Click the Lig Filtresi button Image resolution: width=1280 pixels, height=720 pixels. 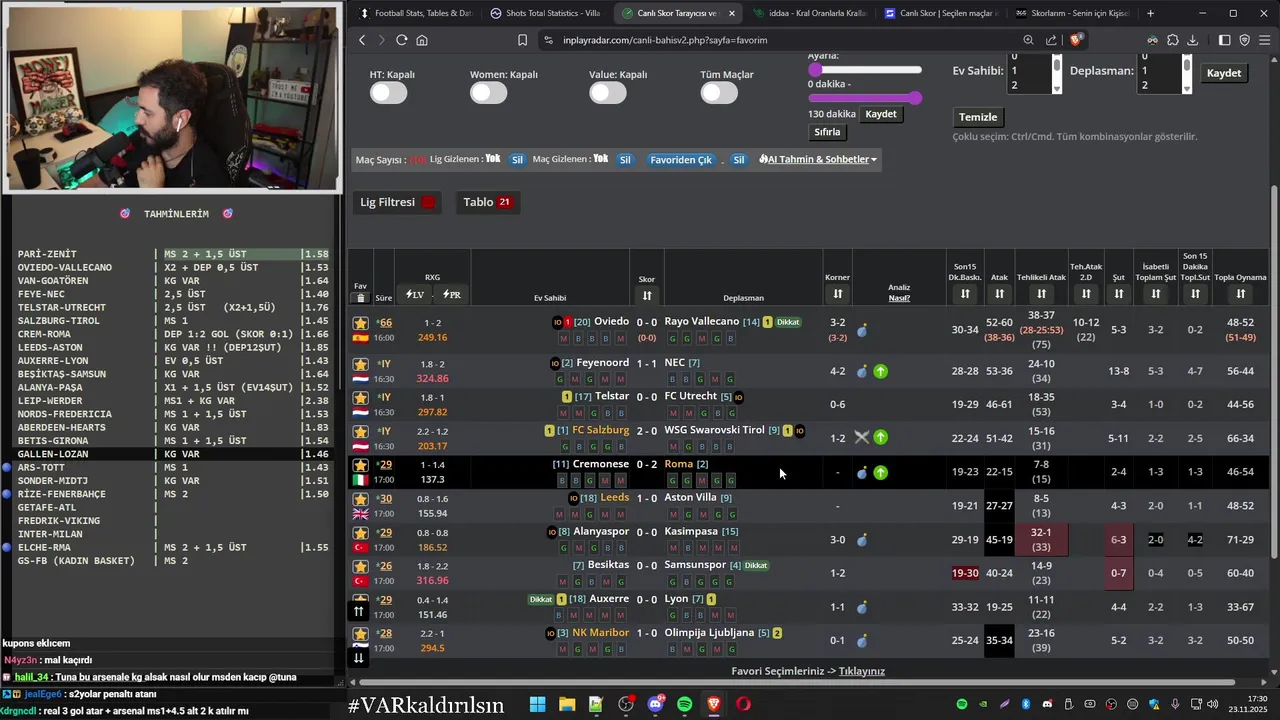click(x=398, y=202)
